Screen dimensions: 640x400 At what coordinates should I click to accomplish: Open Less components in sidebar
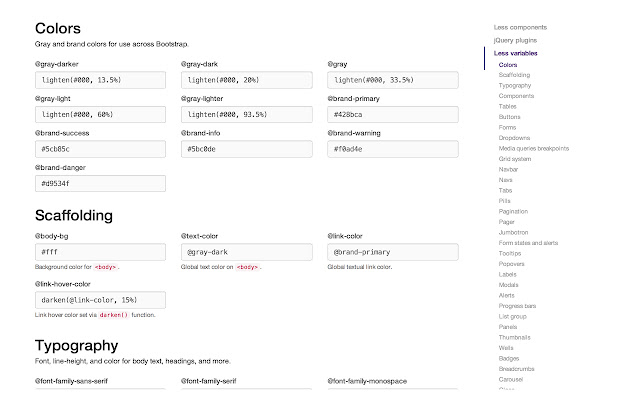coord(520,27)
